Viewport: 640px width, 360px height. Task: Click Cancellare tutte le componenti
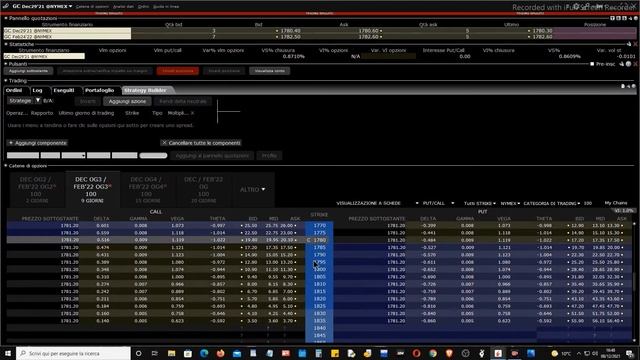click(201, 143)
